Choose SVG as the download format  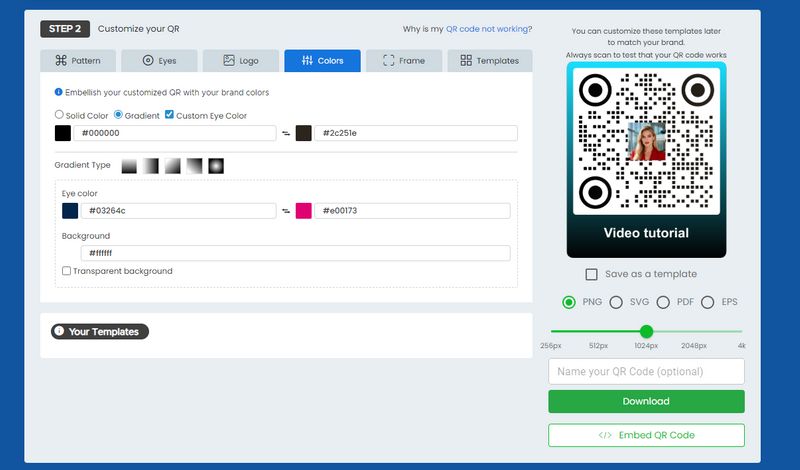616,302
